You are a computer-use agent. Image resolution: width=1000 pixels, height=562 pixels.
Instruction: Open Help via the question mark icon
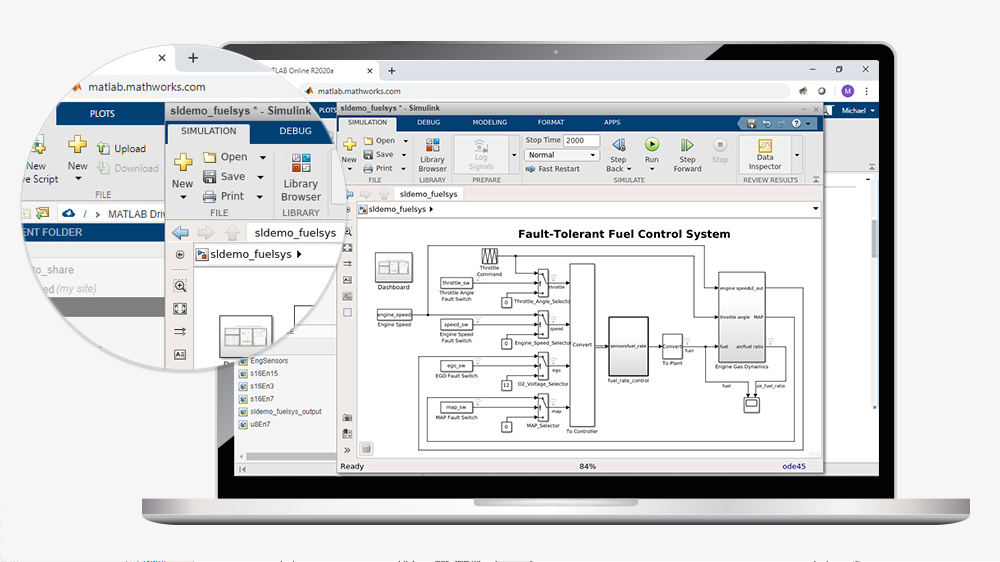[x=796, y=123]
